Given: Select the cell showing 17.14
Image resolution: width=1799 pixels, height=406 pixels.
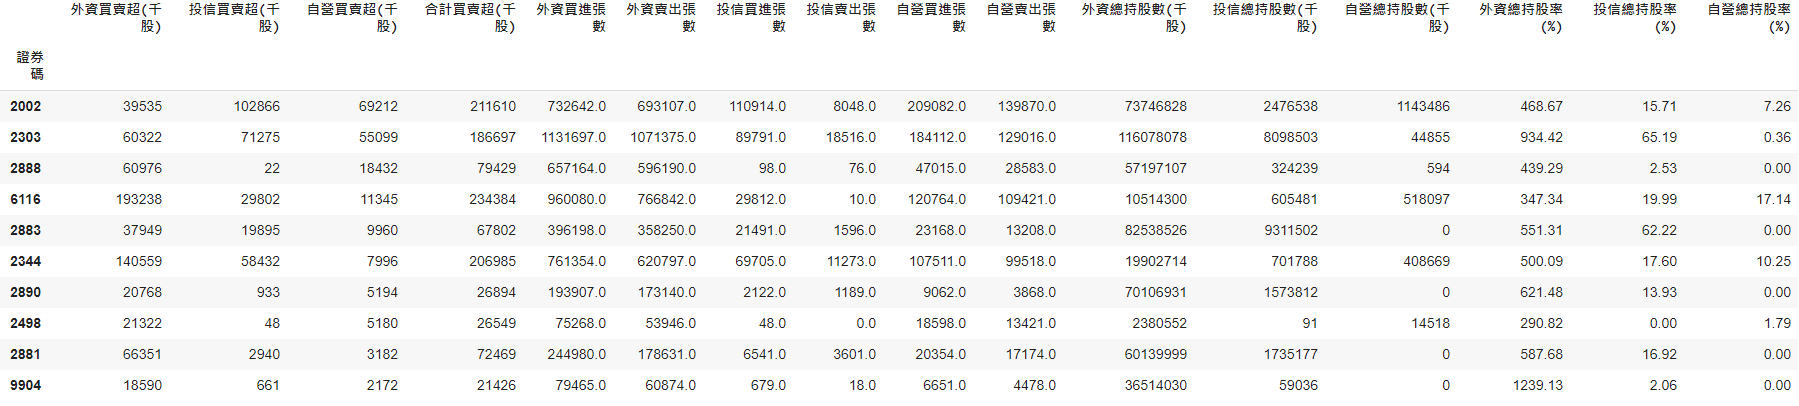Looking at the screenshot, I should tap(1773, 199).
